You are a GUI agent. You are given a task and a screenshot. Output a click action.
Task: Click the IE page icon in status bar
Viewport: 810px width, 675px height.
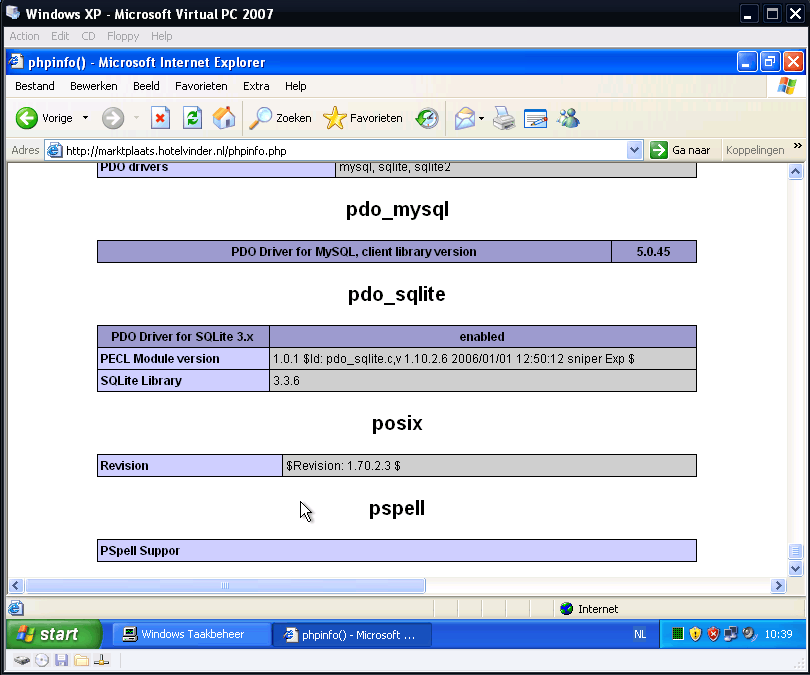point(15,608)
